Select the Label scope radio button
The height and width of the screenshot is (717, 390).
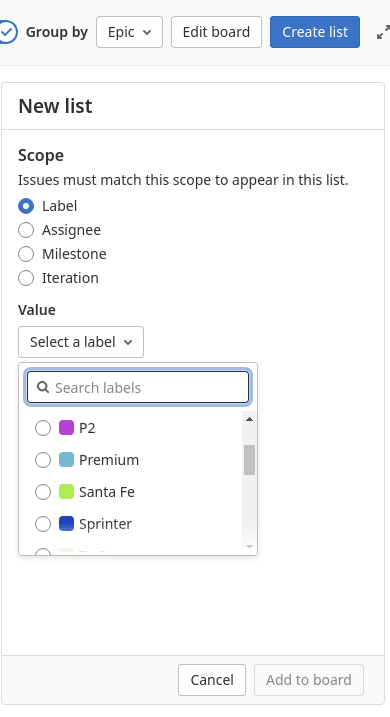click(26, 206)
